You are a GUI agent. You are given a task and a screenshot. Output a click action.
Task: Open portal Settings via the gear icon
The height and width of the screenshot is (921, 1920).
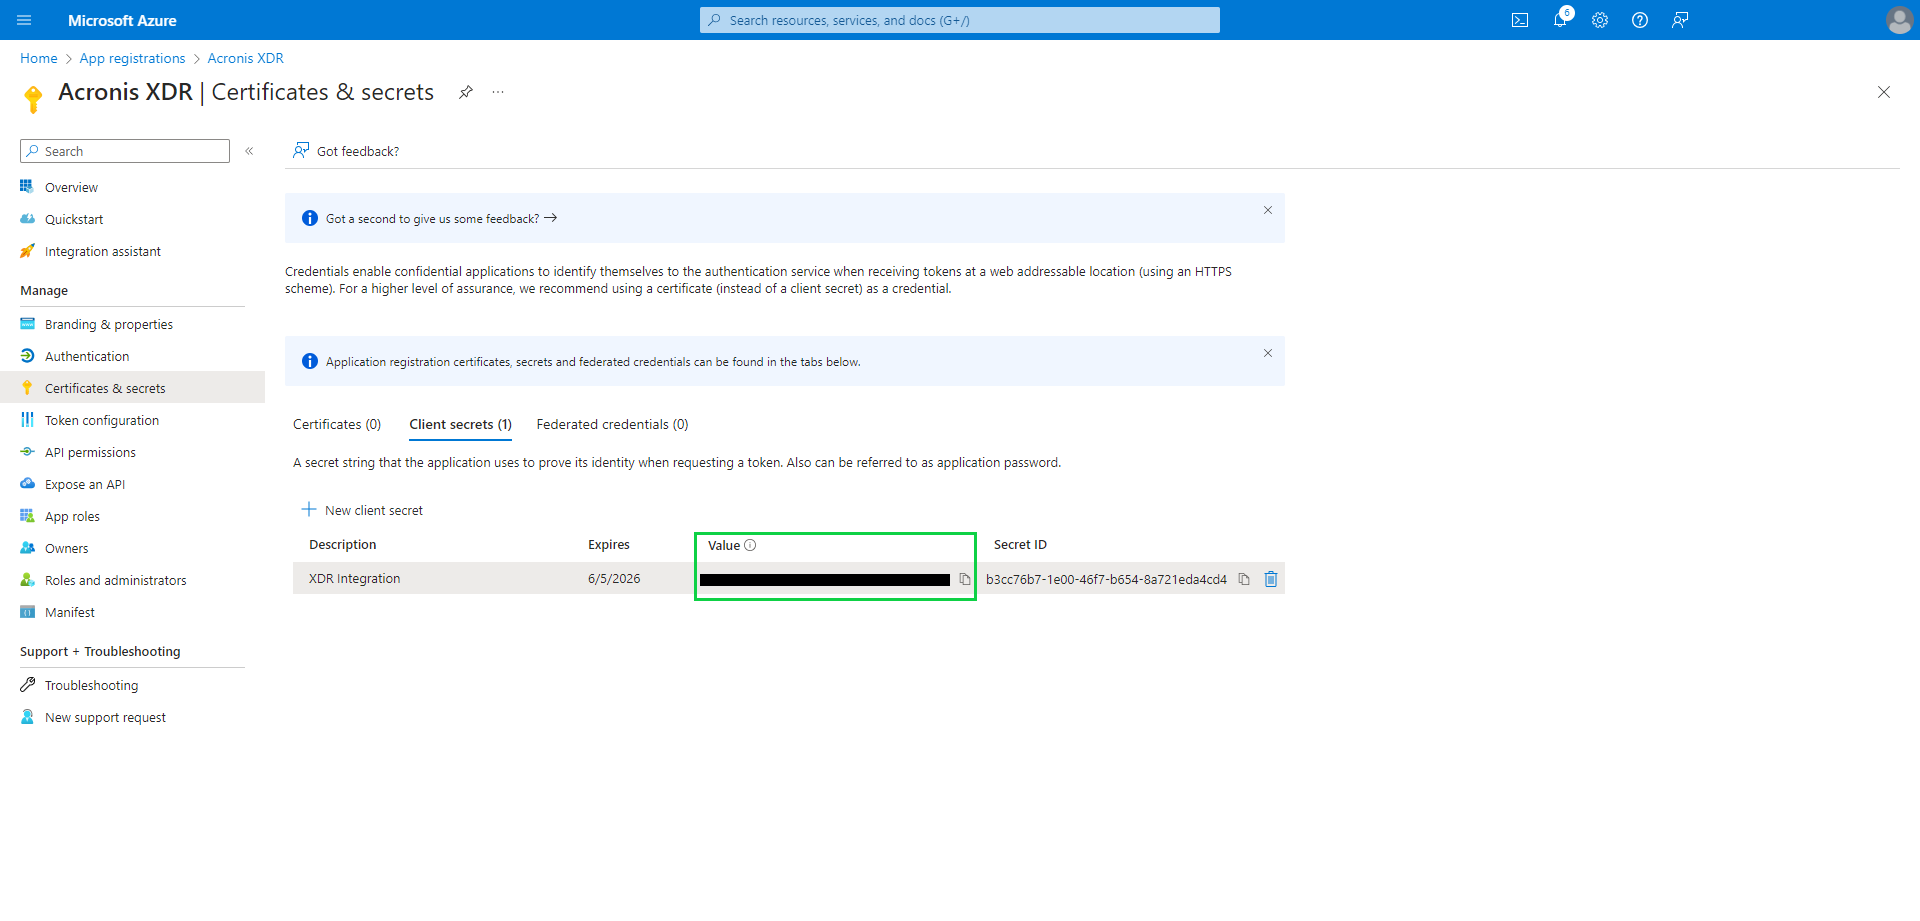pyautogui.click(x=1600, y=20)
